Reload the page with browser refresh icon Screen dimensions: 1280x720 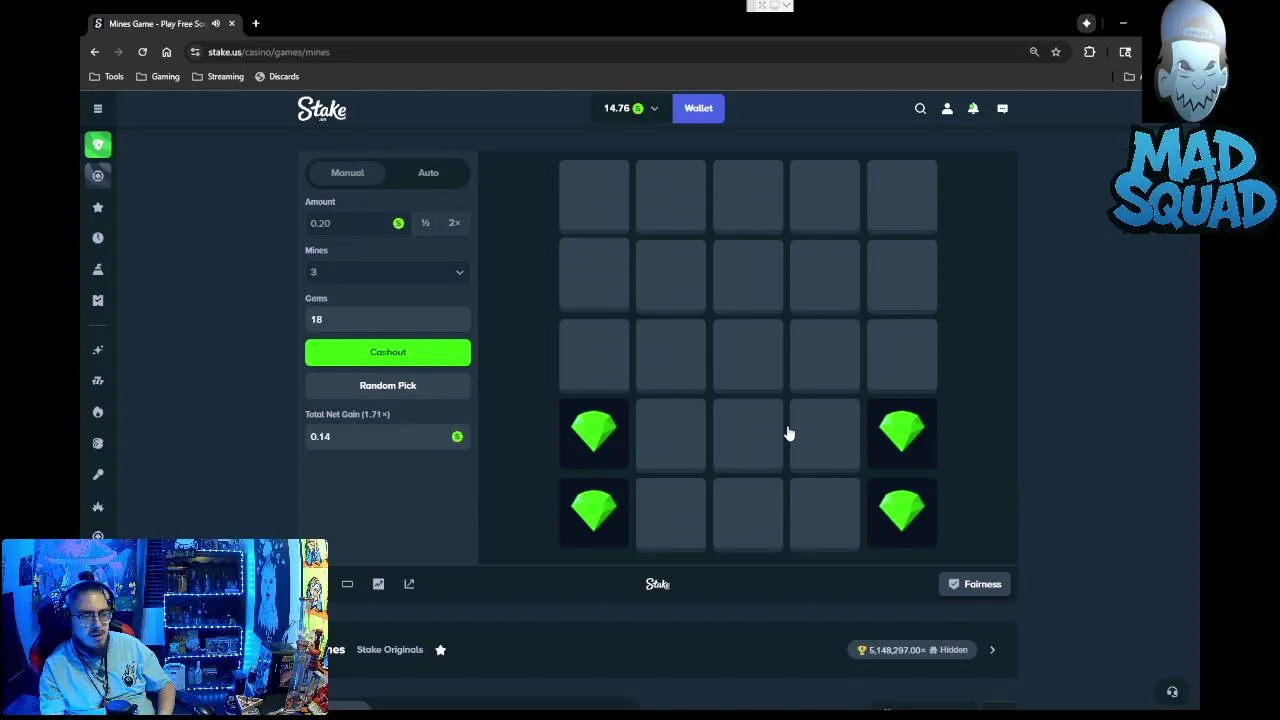(142, 52)
